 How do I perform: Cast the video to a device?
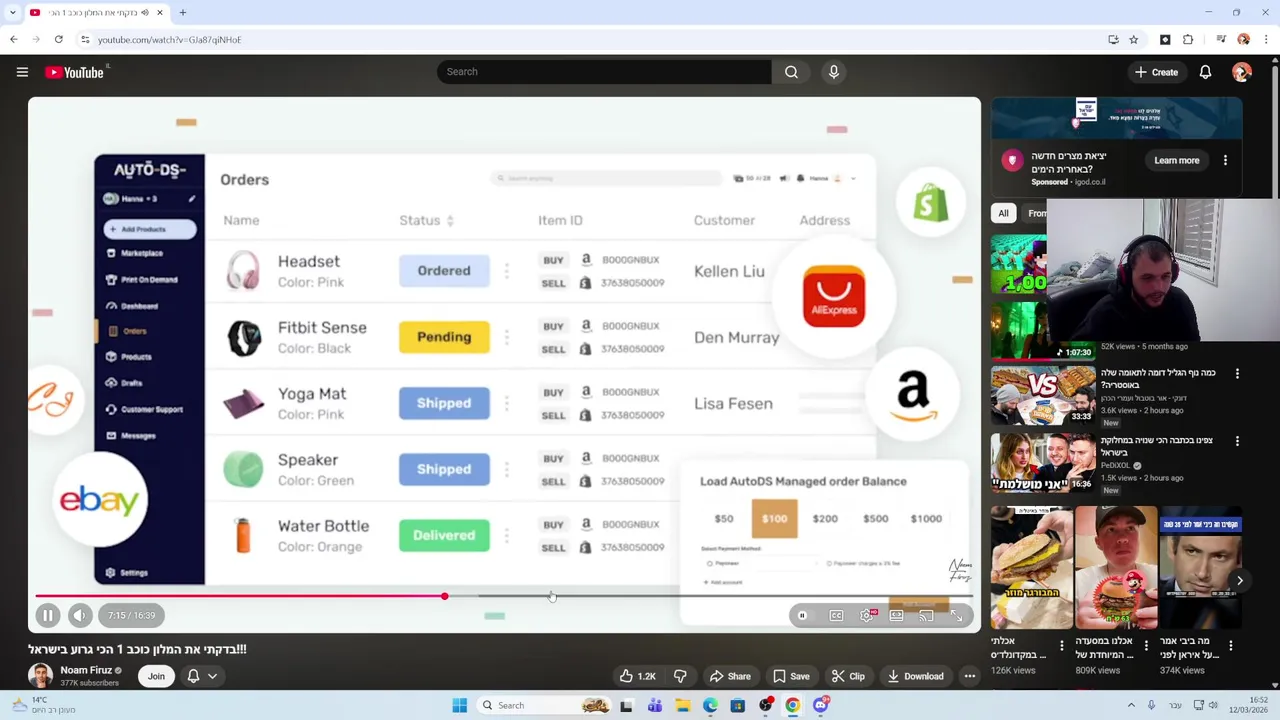click(x=926, y=616)
